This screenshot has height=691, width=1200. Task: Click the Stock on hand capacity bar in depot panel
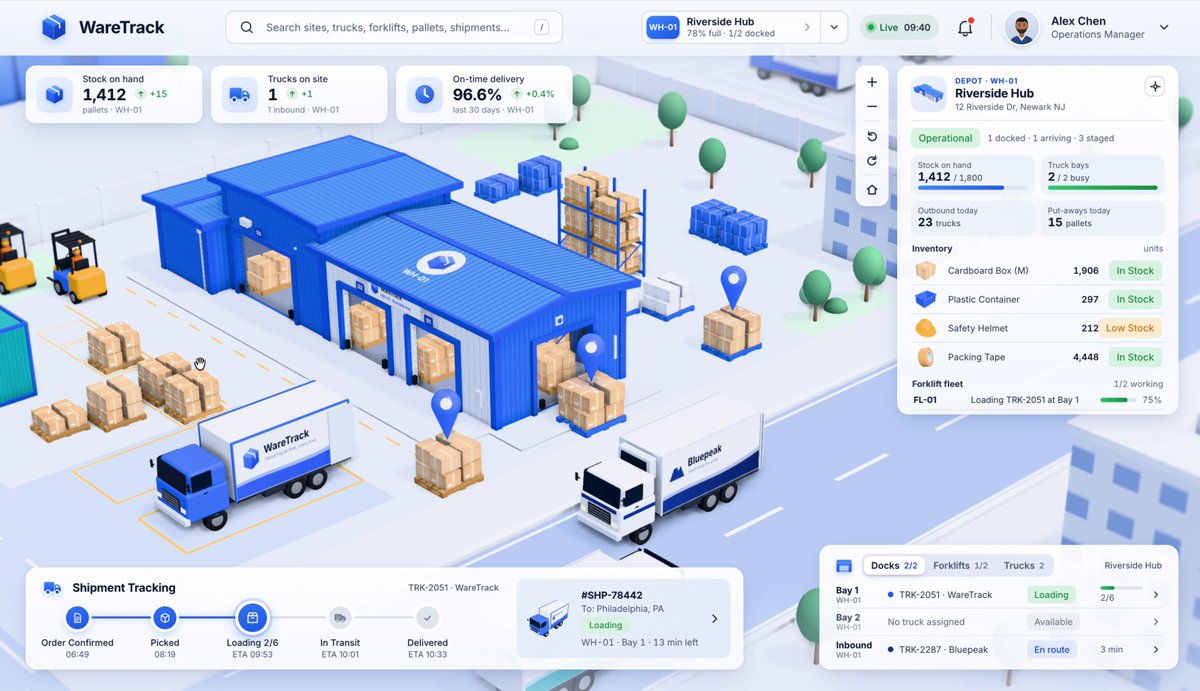coord(974,187)
